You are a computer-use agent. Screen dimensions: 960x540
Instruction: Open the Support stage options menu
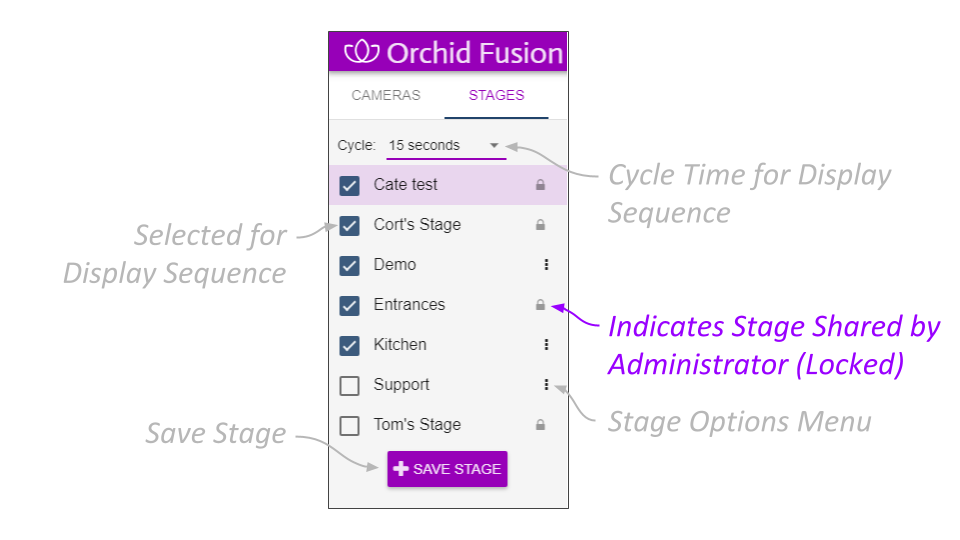pyautogui.click(x=546, y=385)
